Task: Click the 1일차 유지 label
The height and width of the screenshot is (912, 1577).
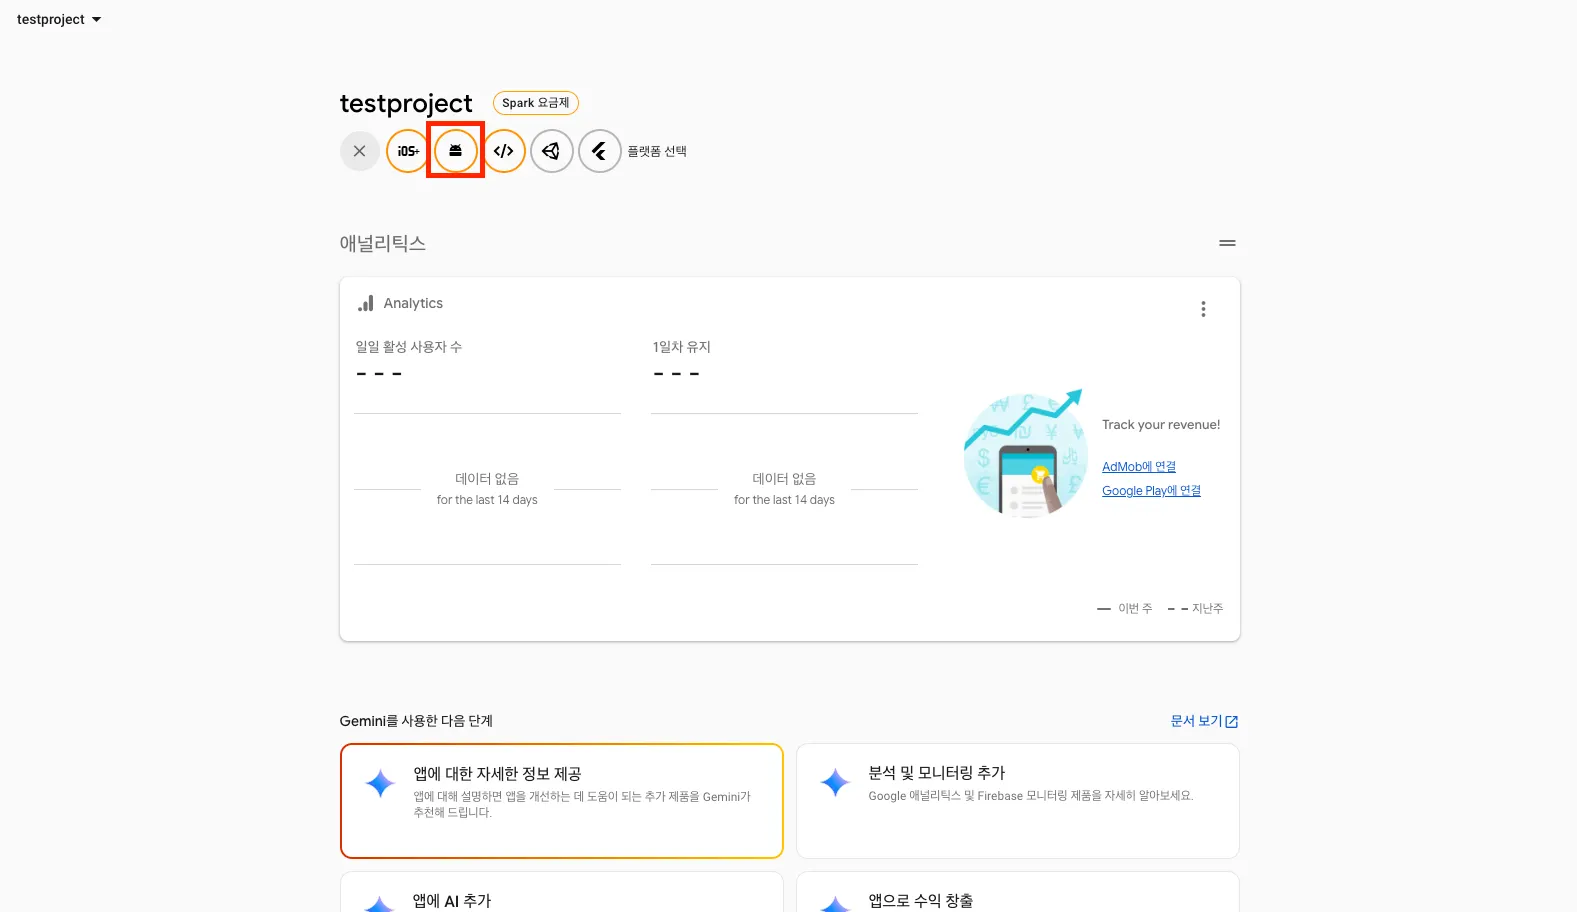Action: pos(682,347)
